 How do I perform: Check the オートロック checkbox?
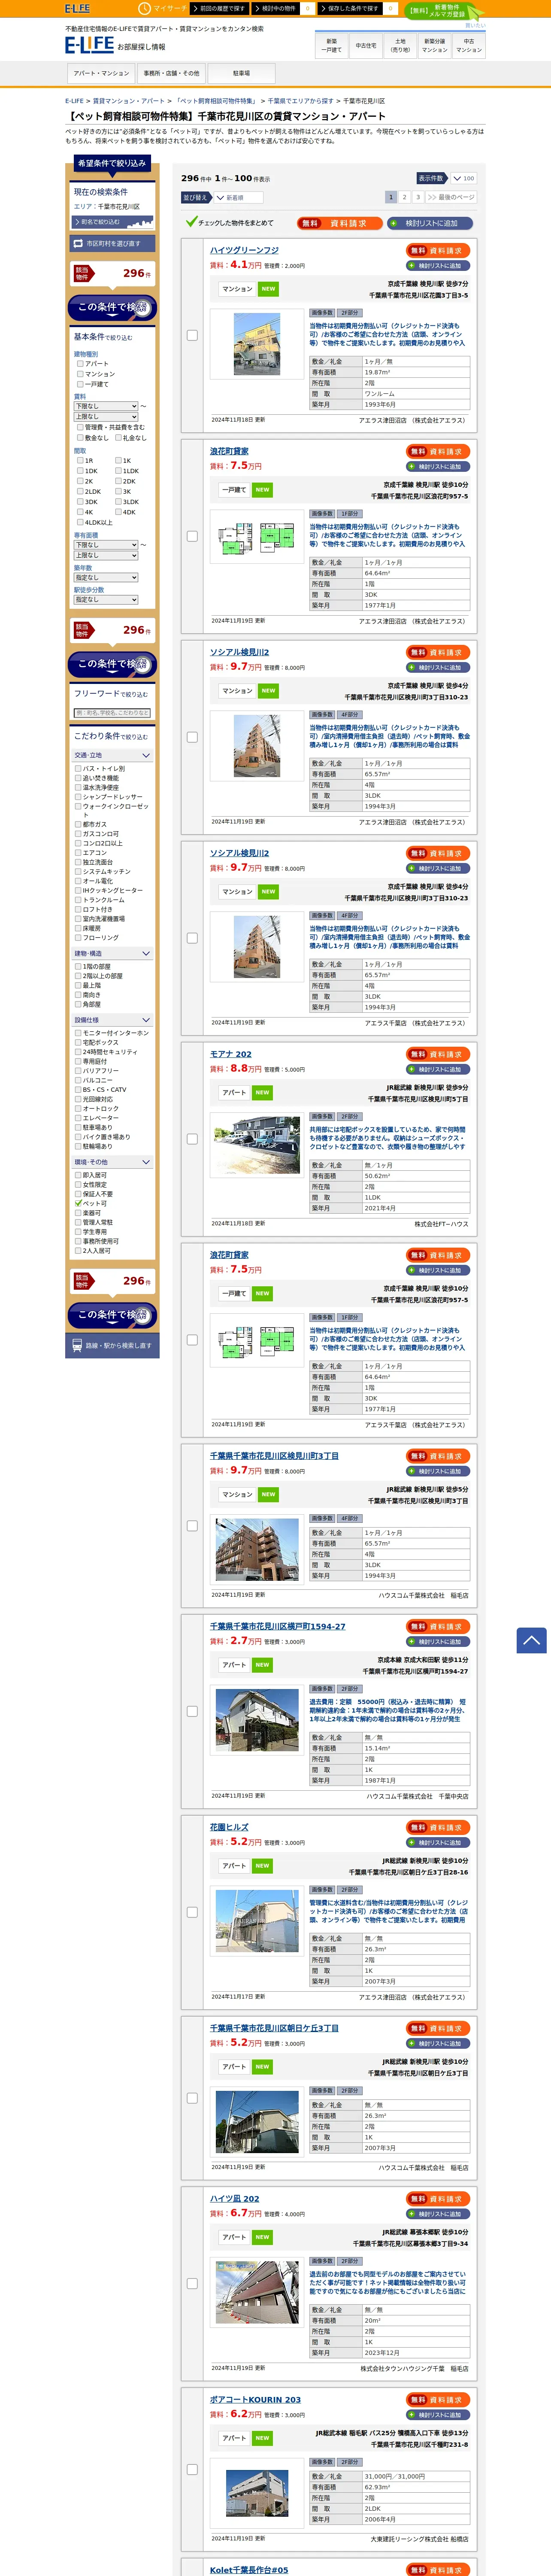pos(78,1108)
